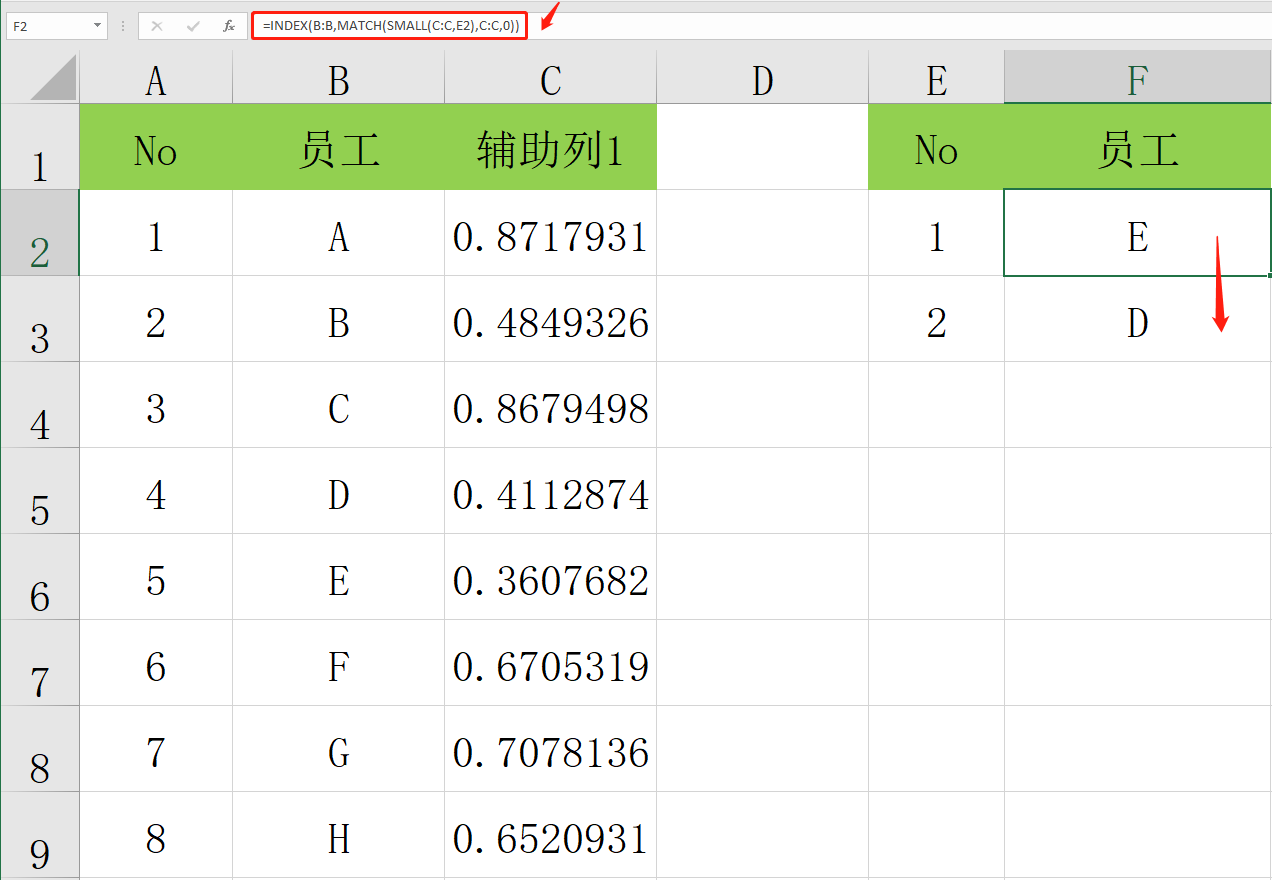This screenshot has width=1272, height=880.
Task: Select row 4 header
Action: [x=40, y=405]
